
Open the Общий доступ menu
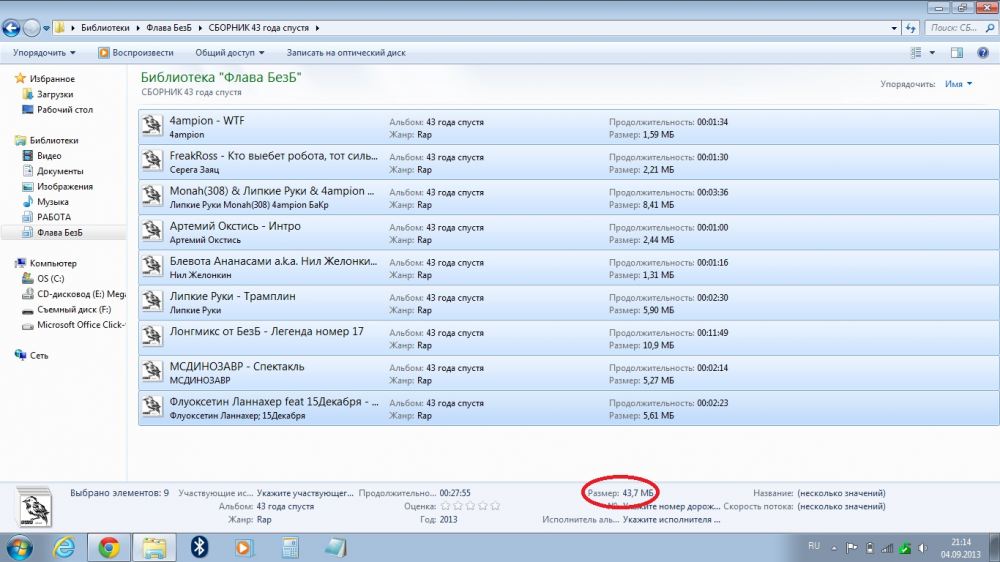click(x=230, y=53)
